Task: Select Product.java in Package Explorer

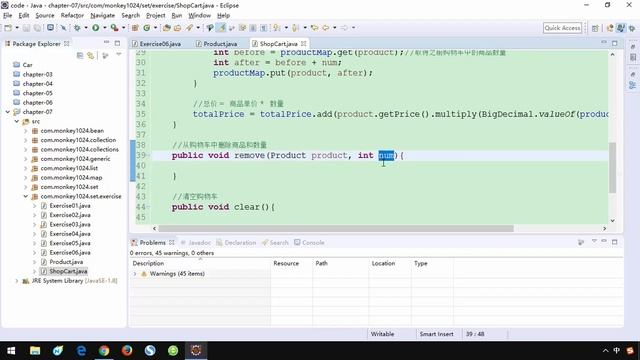Action: click(66, 262)
